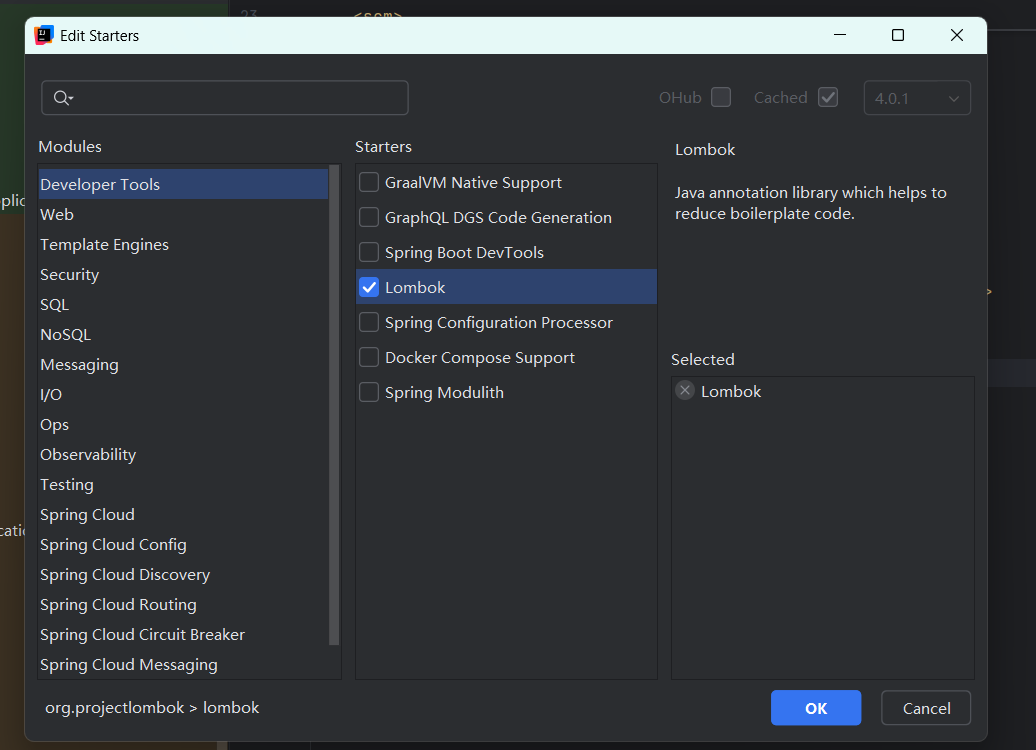Choose Spring Cloud Discovery module
The image size is (1036, 750).
click(183, 575)
